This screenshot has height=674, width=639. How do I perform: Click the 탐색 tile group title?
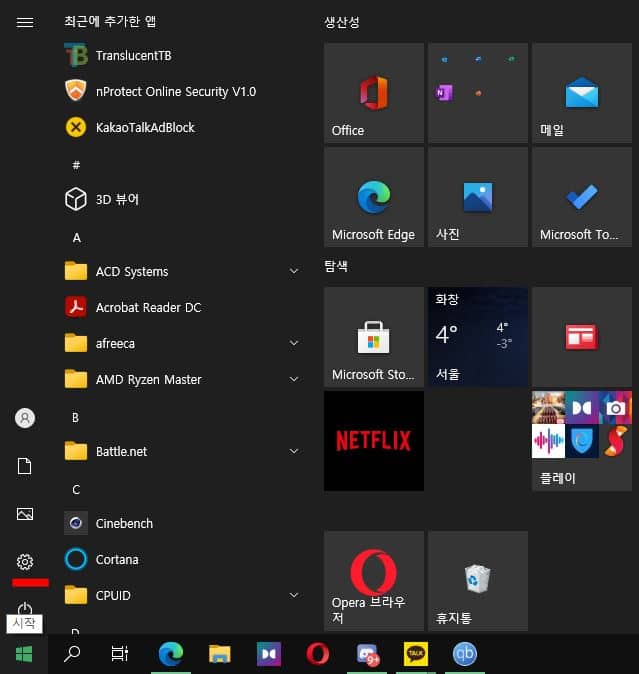[x=336, y=266]
